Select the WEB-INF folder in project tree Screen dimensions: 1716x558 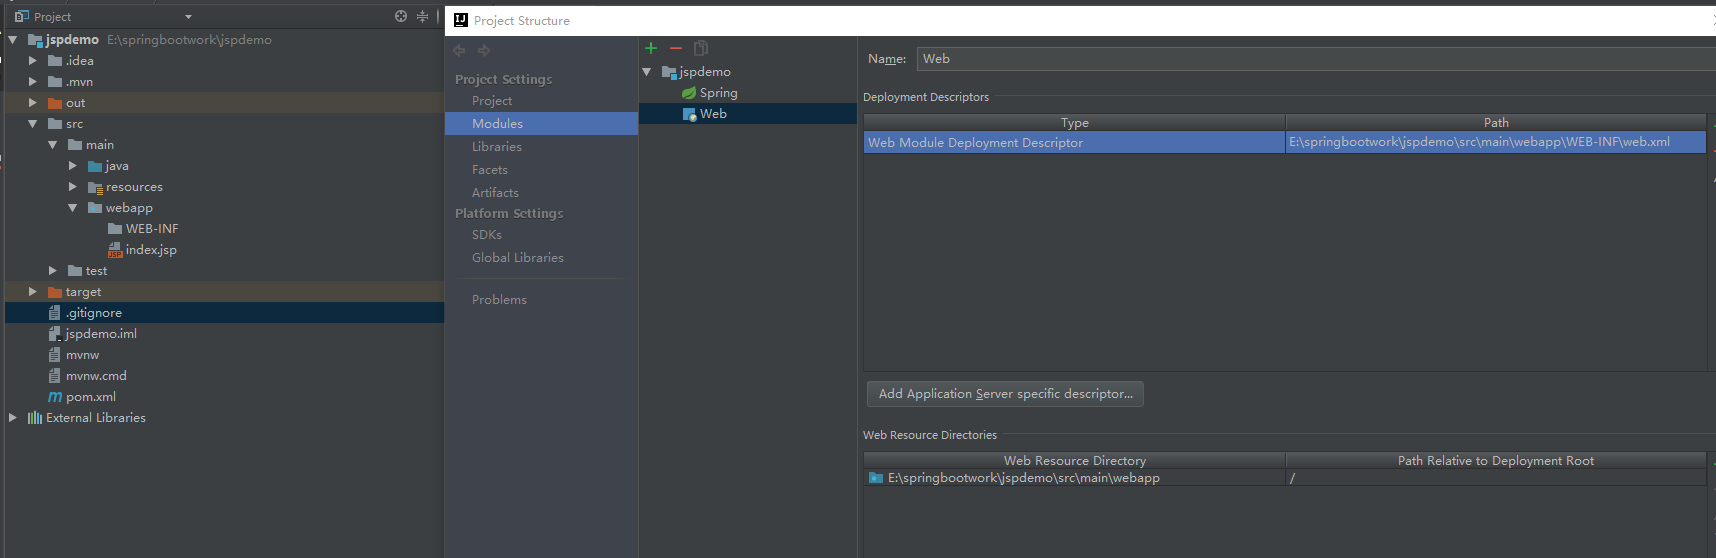(x=152, y=229)
